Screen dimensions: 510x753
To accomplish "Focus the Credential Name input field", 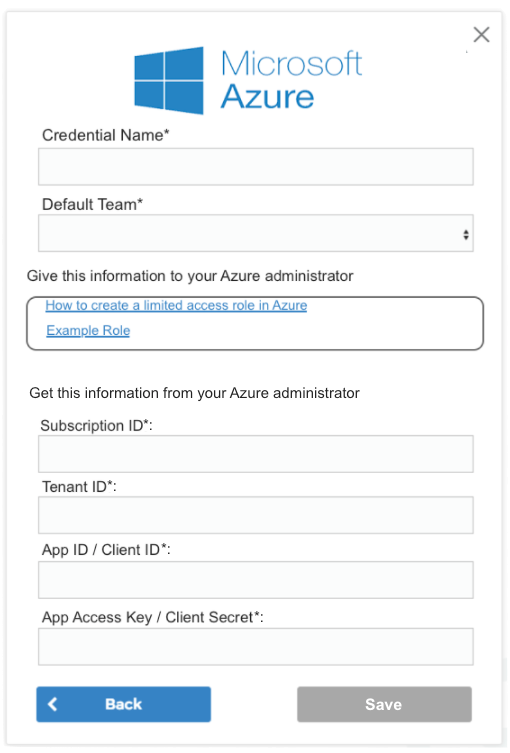I will click(x=255, y=167).
